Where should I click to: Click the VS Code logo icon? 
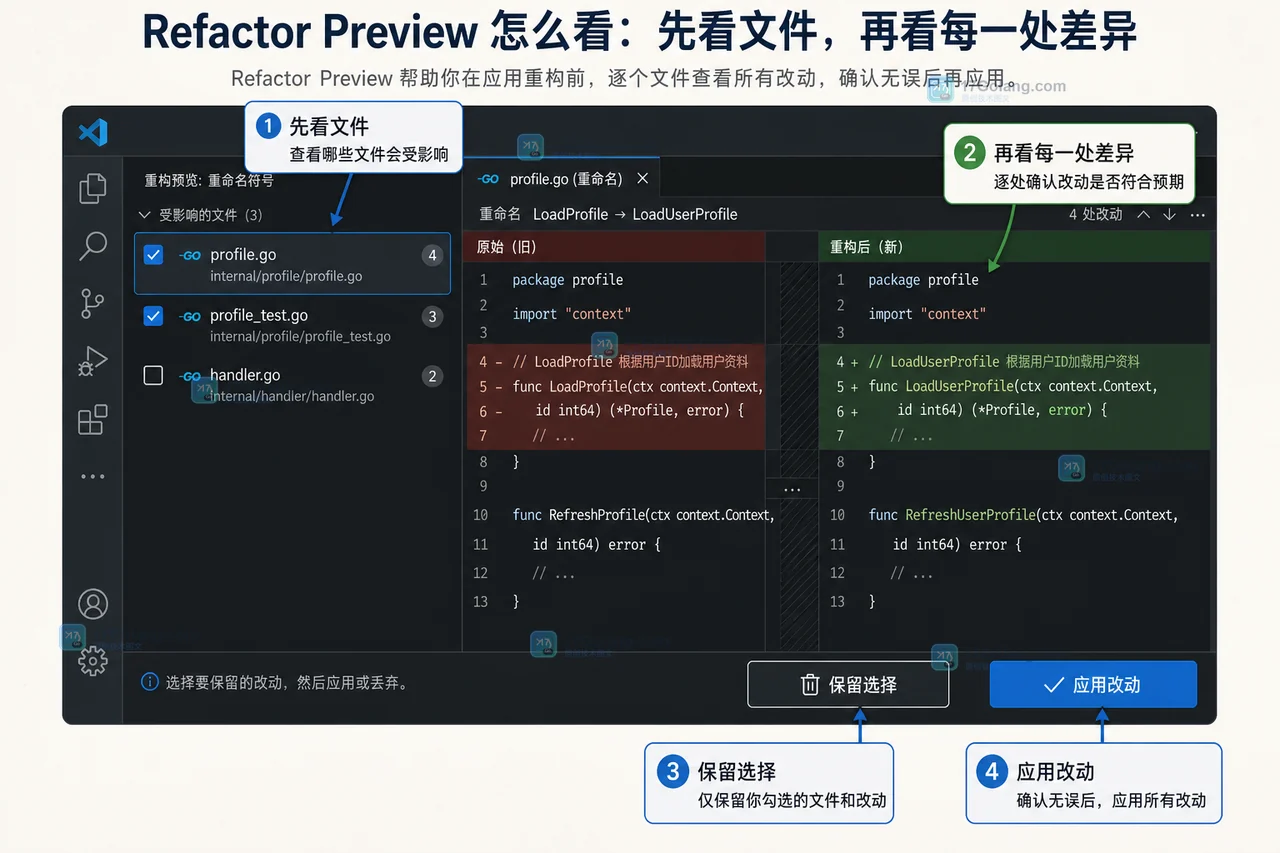pyautogui.click(x=93, y=132)
